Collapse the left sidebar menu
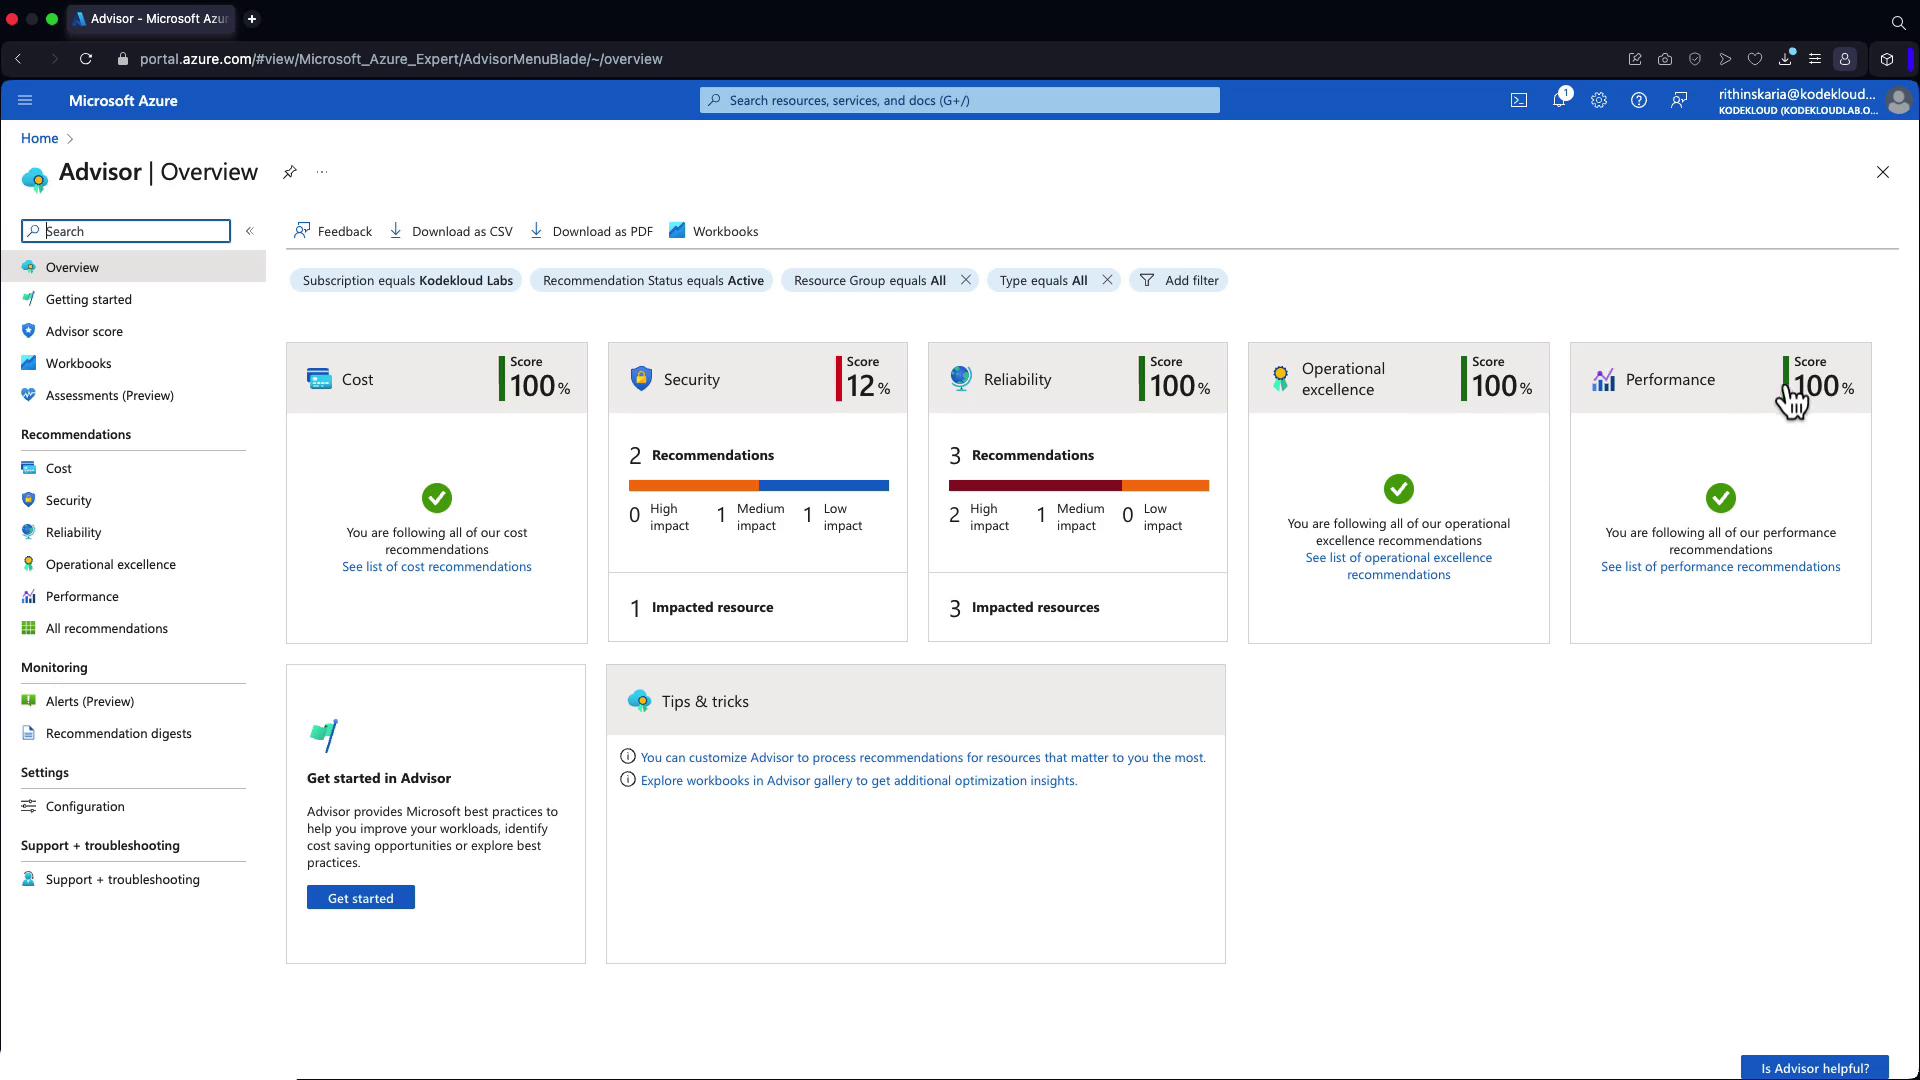Image resolution: width=1920 pixels, height=1080 pixels. (x=250, y=231)
